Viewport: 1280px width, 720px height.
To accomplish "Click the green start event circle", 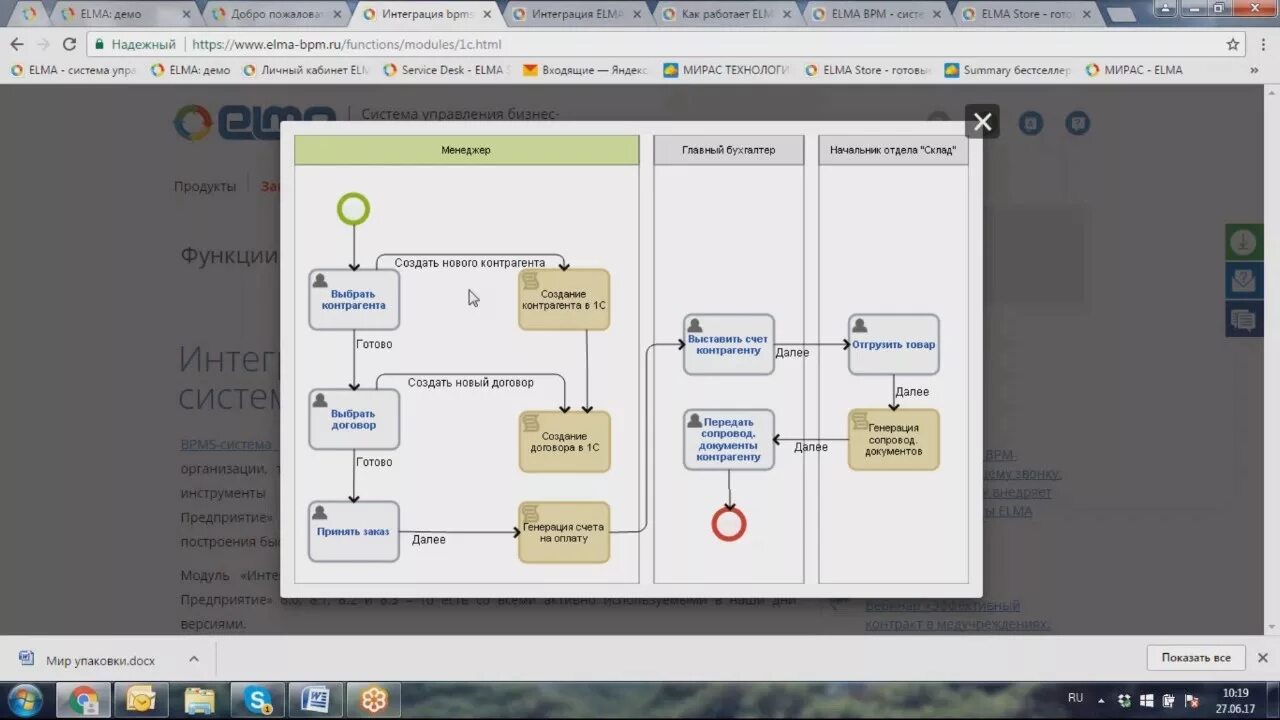I will pos(353,209).
